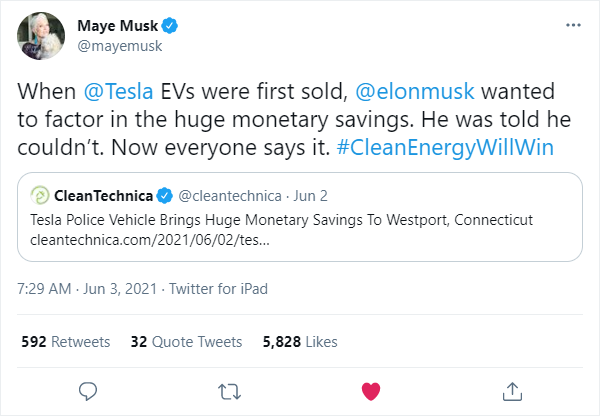600x416 pixels.
Task: Click the Maye Musk display name
Action: tap(117, 26)
